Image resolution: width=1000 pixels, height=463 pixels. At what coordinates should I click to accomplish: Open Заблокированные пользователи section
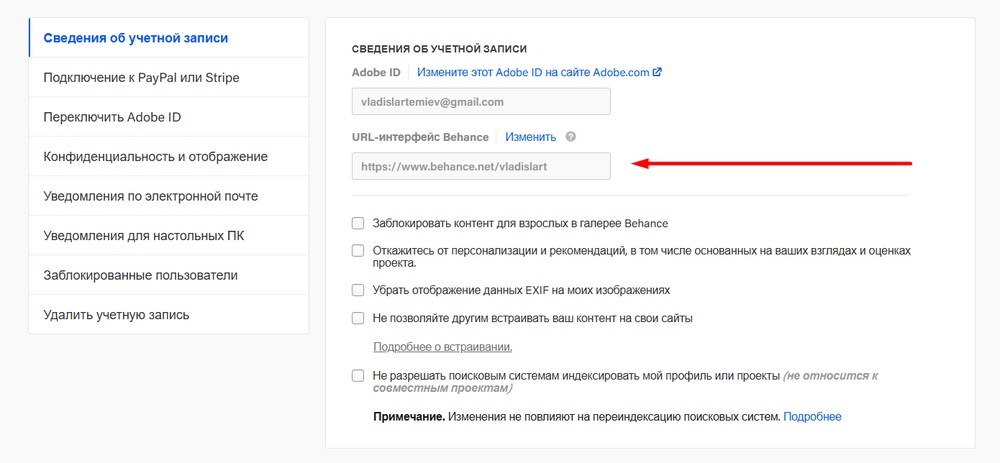click(169, 275)
